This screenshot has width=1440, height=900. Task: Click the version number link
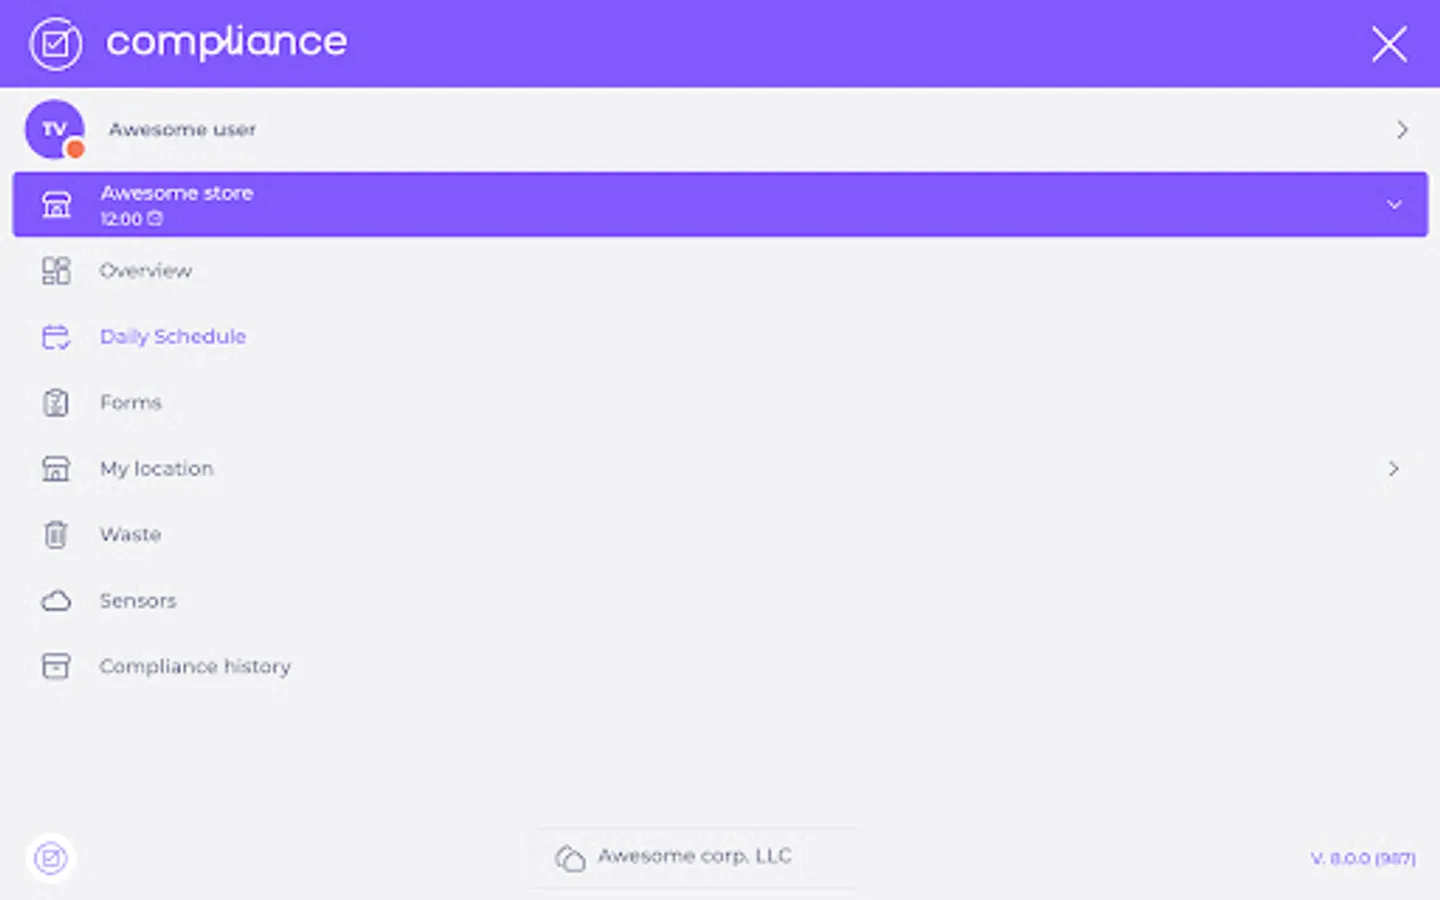pyautogui.click(x=1363, y=858)
